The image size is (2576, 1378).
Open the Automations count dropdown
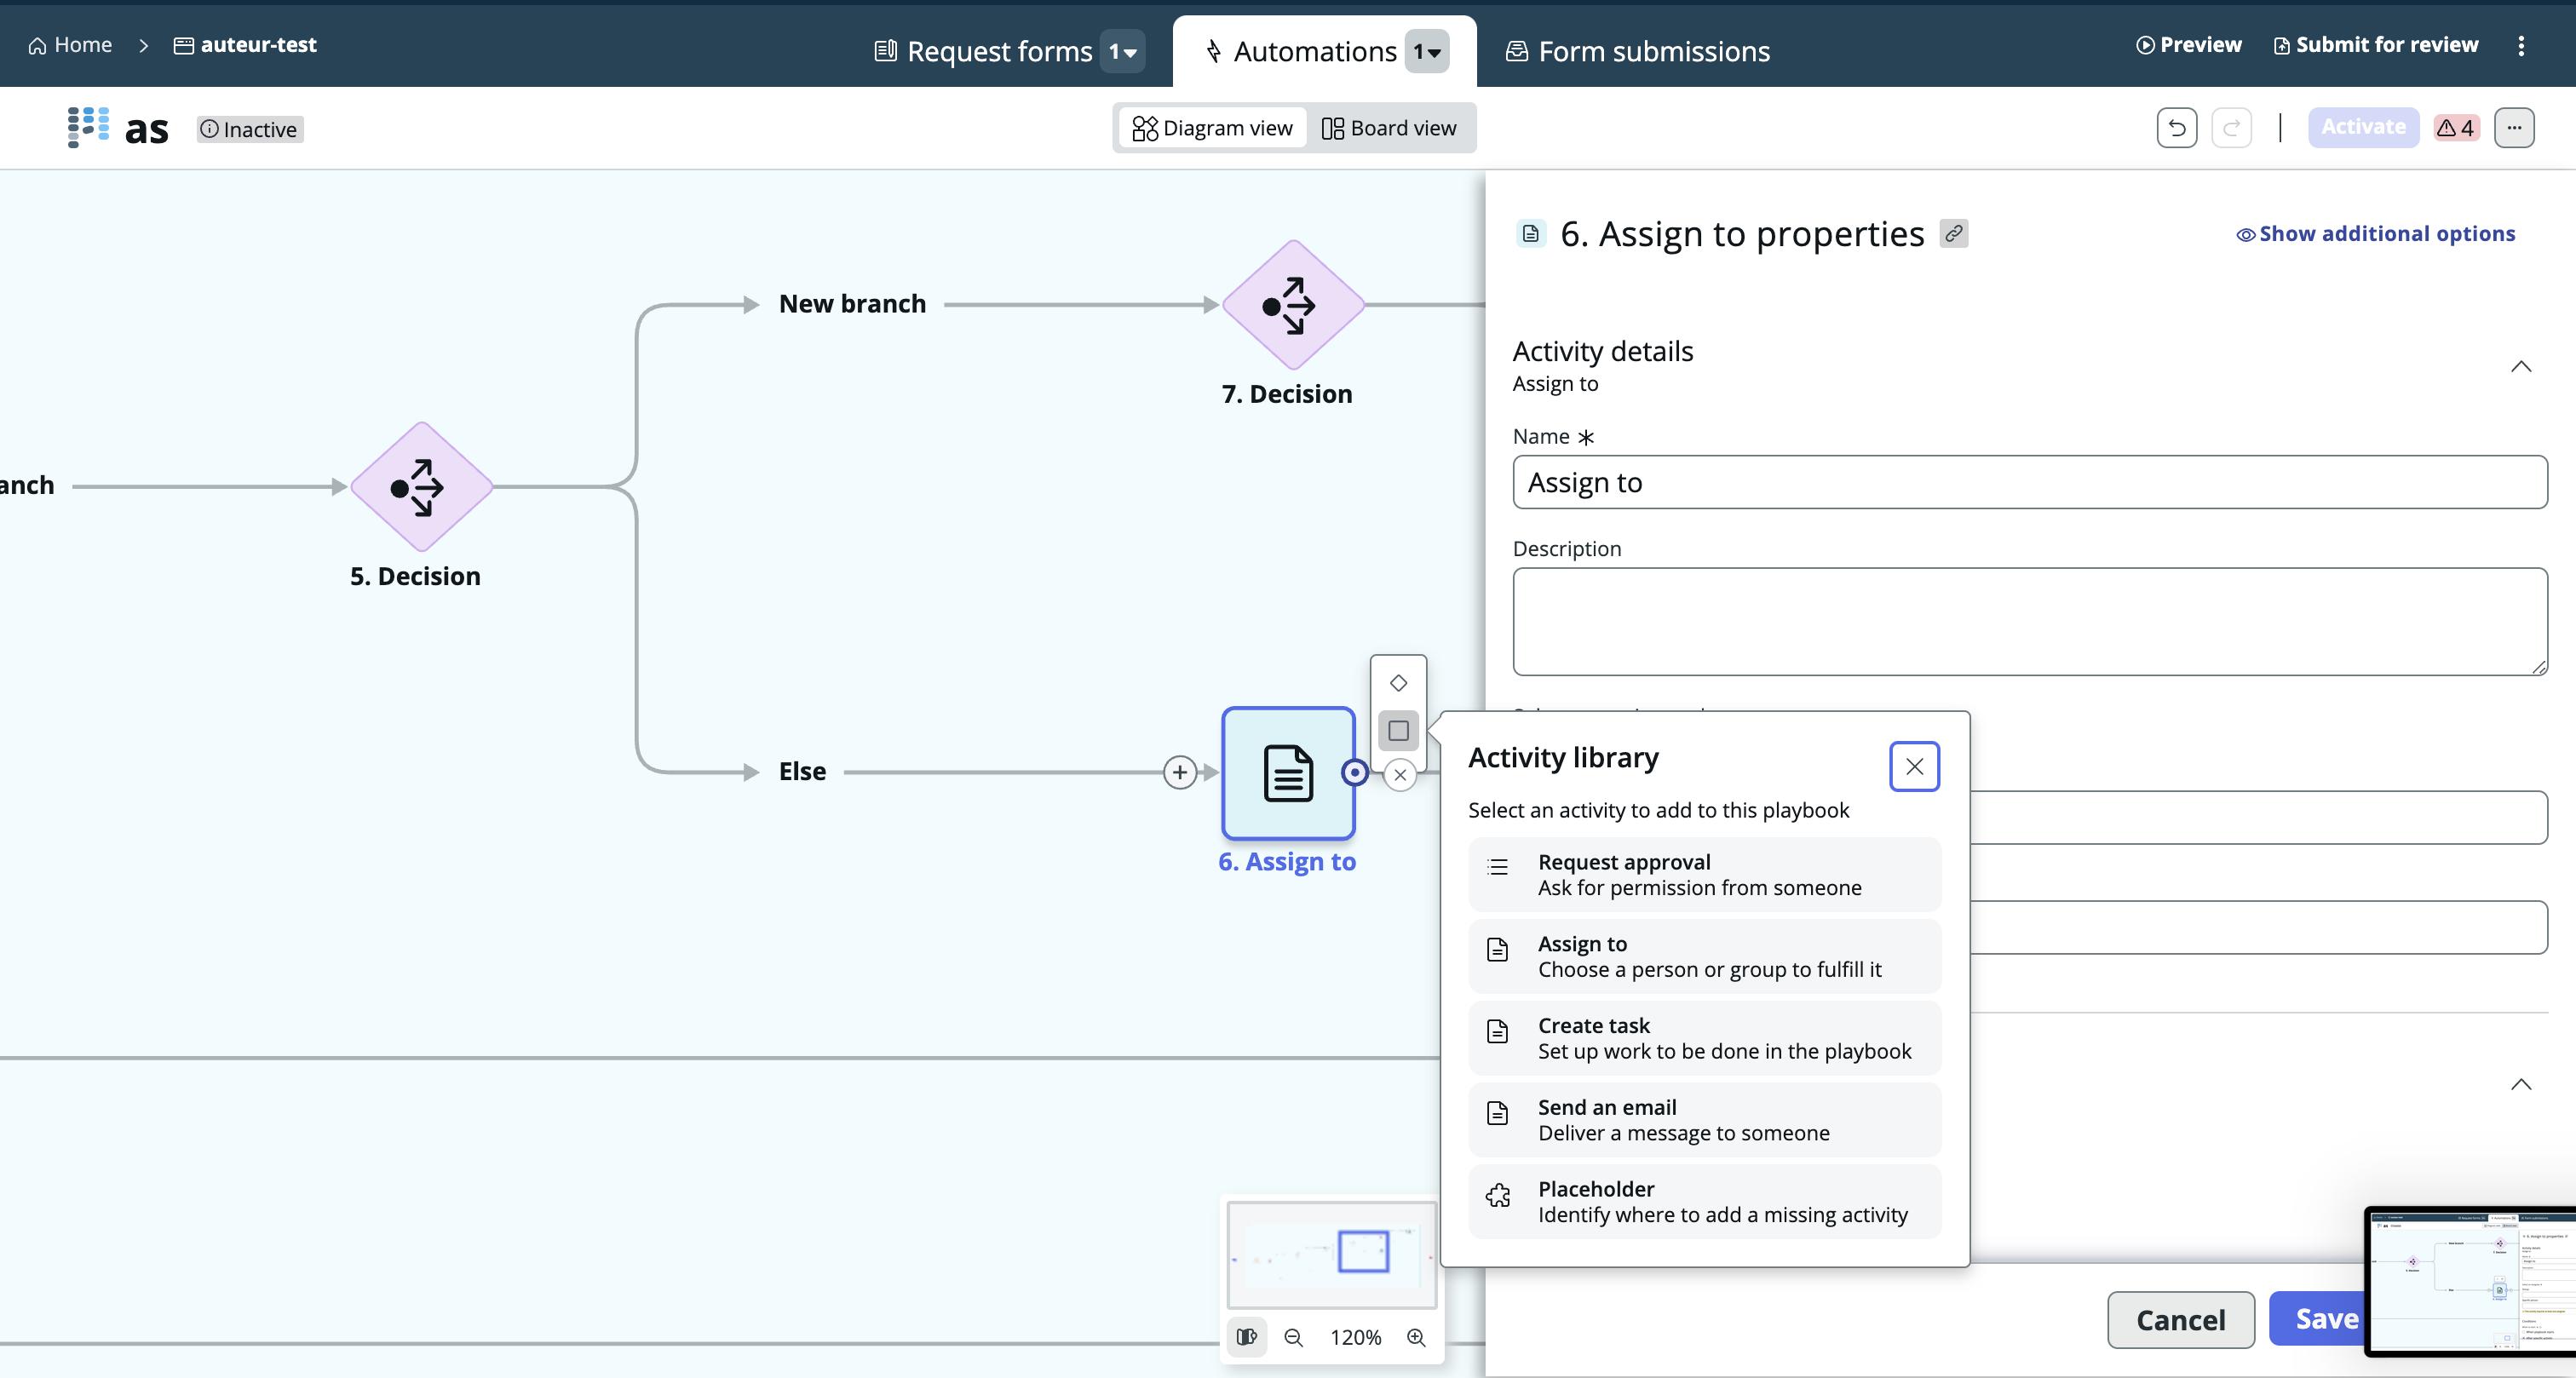[1427, 51]
